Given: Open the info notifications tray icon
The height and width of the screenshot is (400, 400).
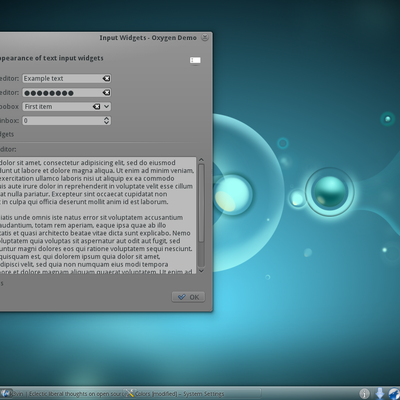Looking at the screenshot, I should [365, 394].
